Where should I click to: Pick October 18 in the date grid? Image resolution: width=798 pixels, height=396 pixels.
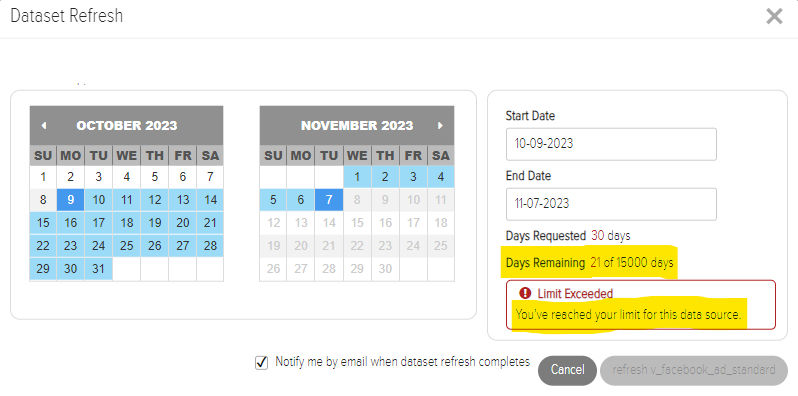127,223
